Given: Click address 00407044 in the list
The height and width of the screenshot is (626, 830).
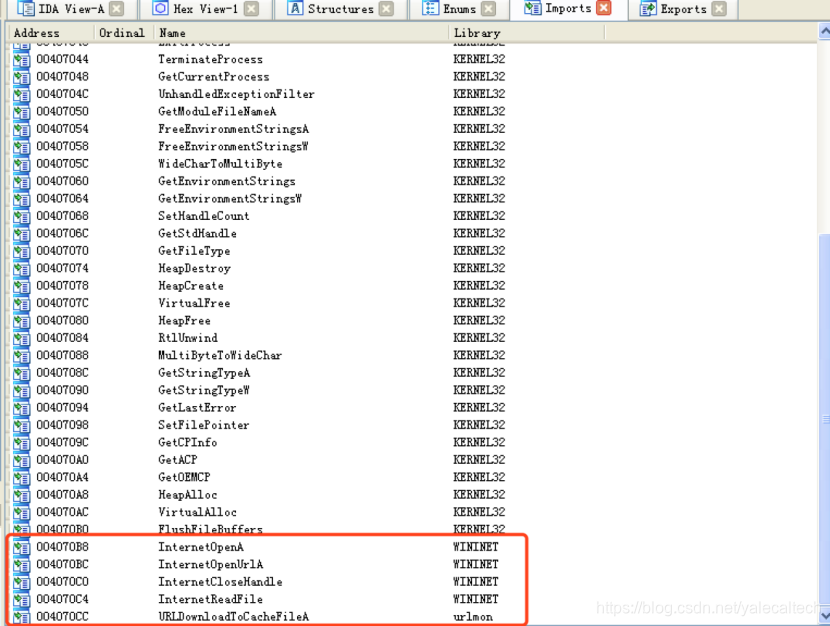Looking at the screenshot, I should 62,59.
